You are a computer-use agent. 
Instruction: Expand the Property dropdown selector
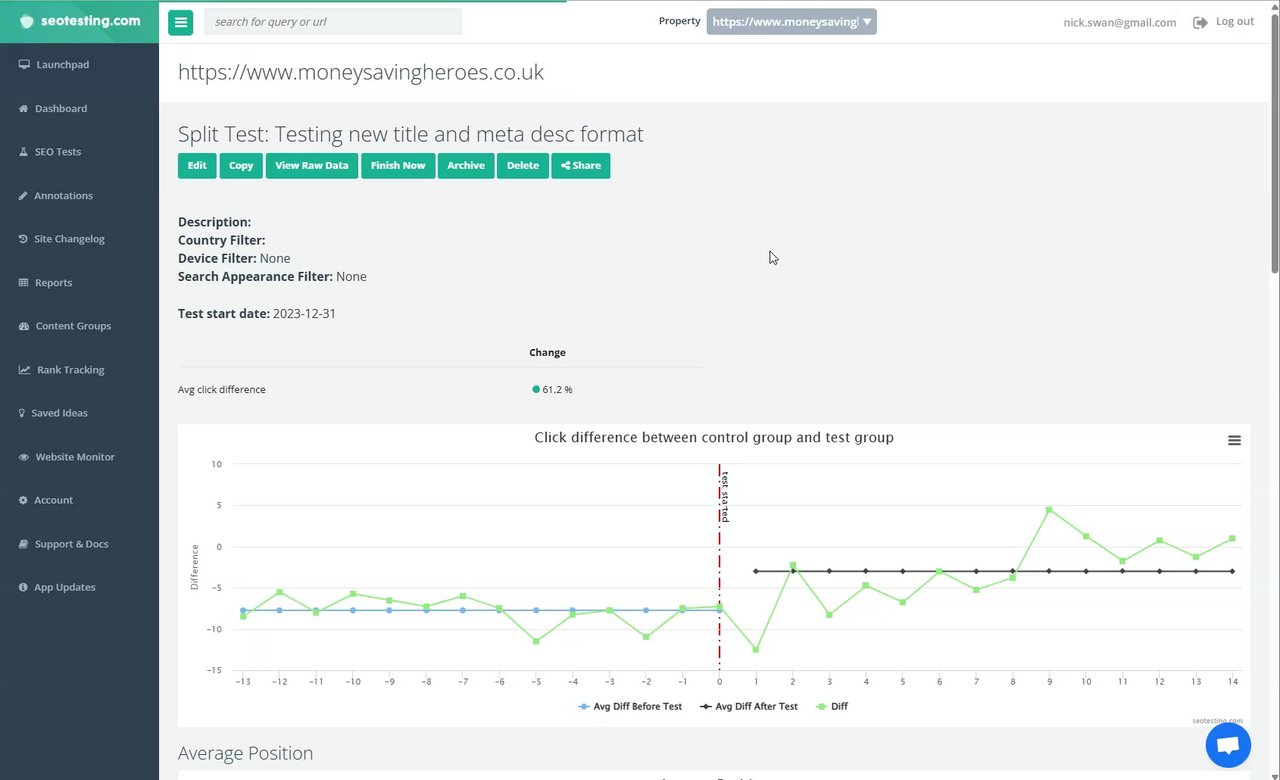pyautogui.click(x=791, y=22)
